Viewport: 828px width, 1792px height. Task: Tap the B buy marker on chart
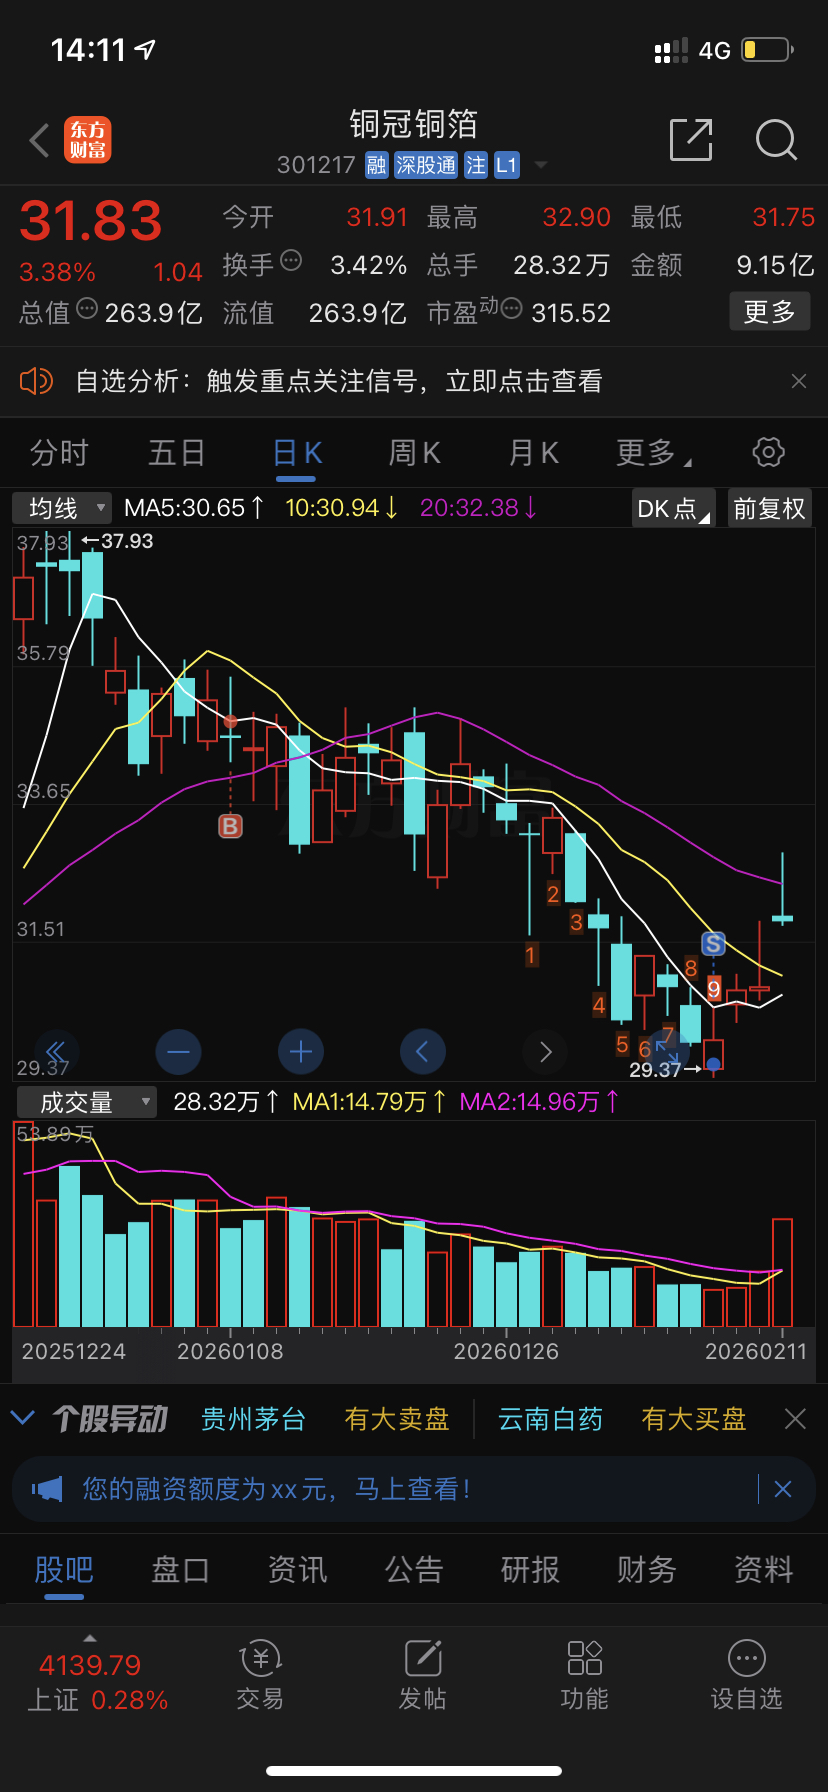point(231,826)
